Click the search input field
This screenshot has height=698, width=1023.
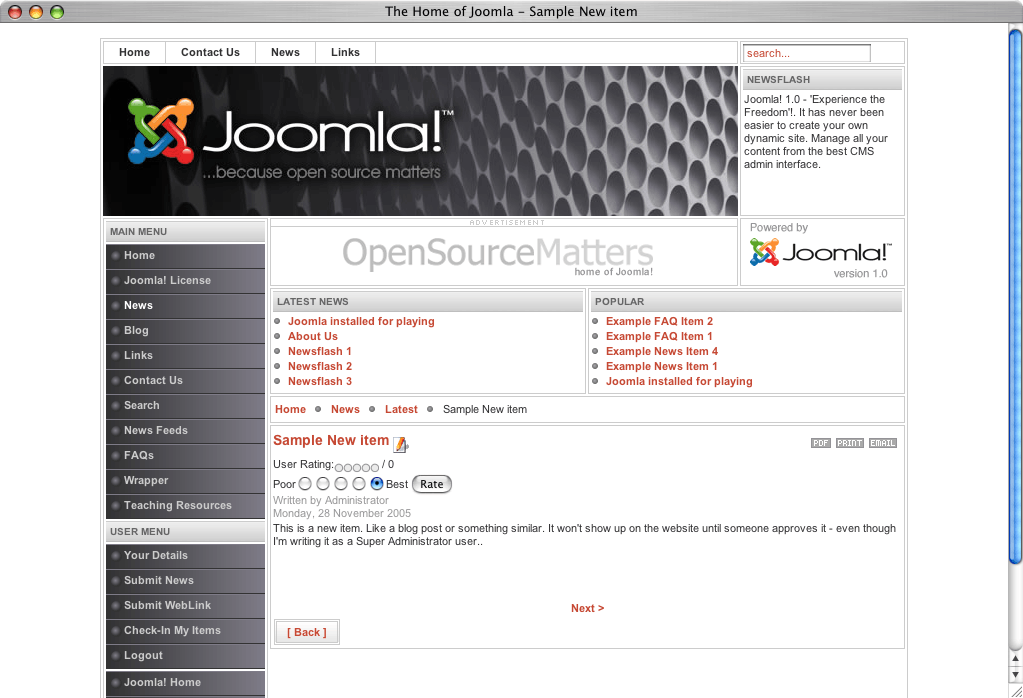point(806,53)
